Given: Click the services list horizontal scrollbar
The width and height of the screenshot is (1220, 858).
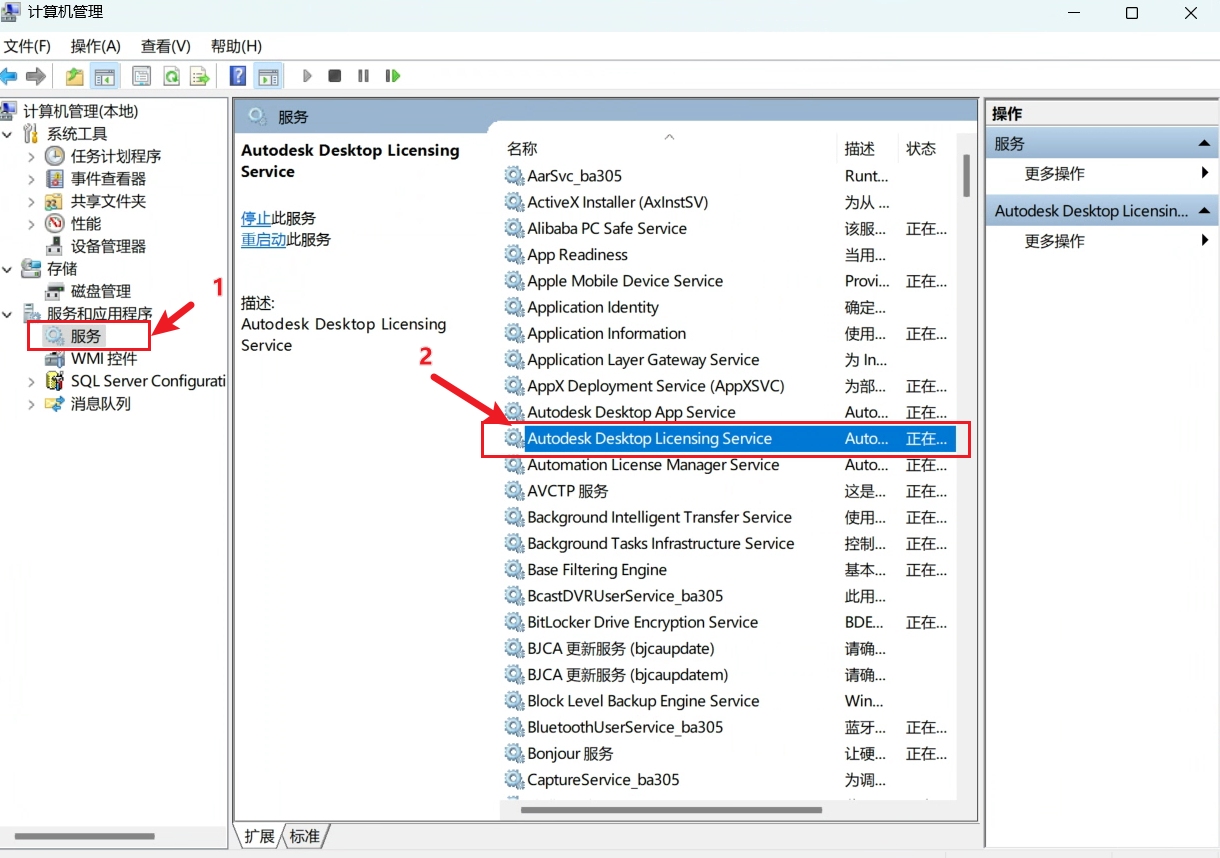Looking at the screenshot, I should tap(671, 810).
